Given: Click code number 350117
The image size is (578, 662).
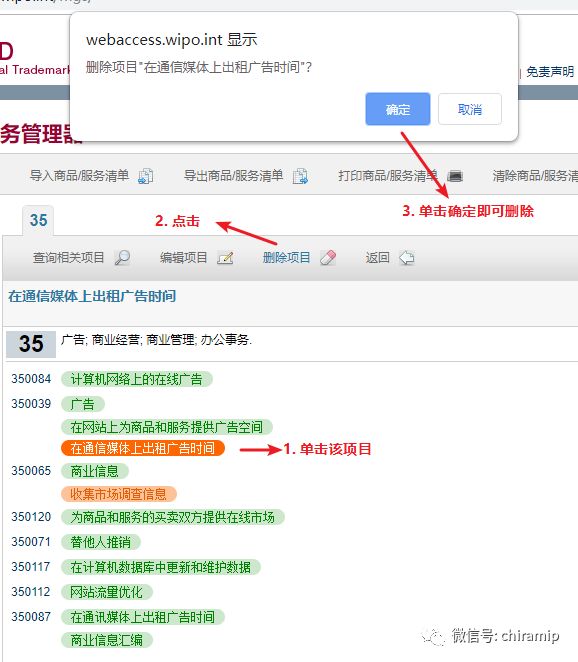Looking at the screenshot, I should tap(31, 567).
